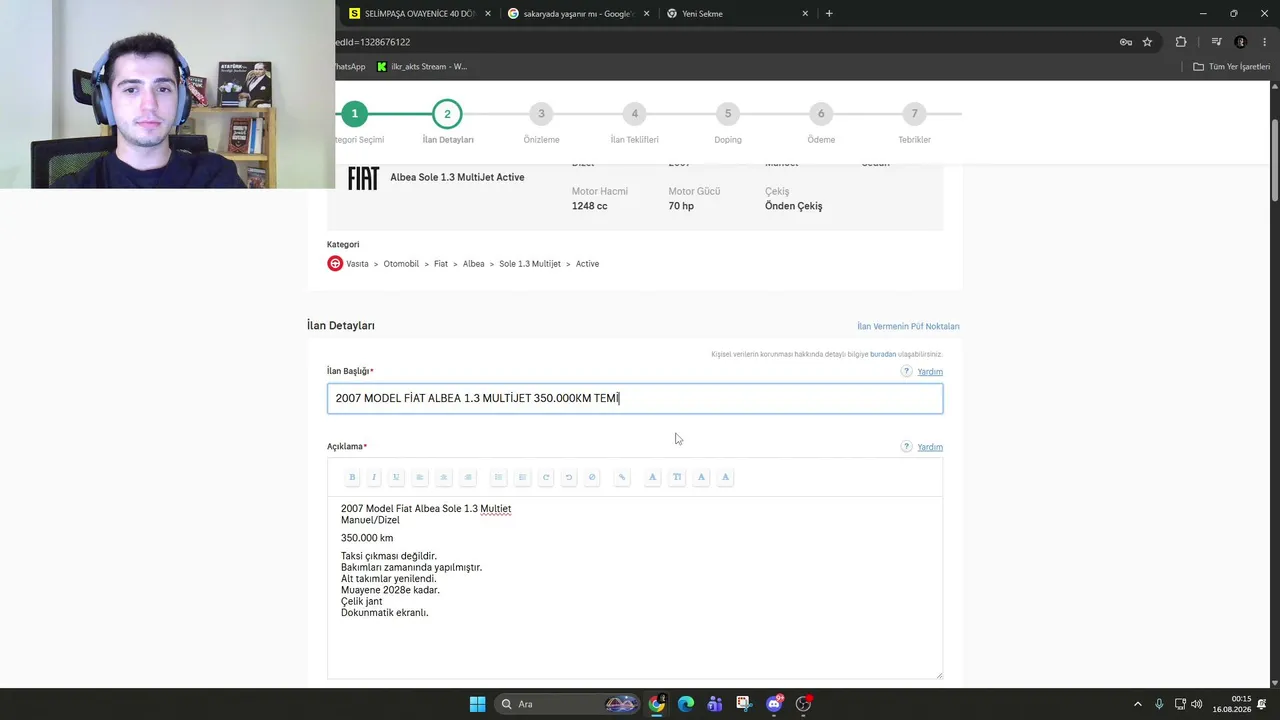Click Otomobil in the category breadcrumb
This screenshot has width=1280, height=720.
tap(401, 264)
